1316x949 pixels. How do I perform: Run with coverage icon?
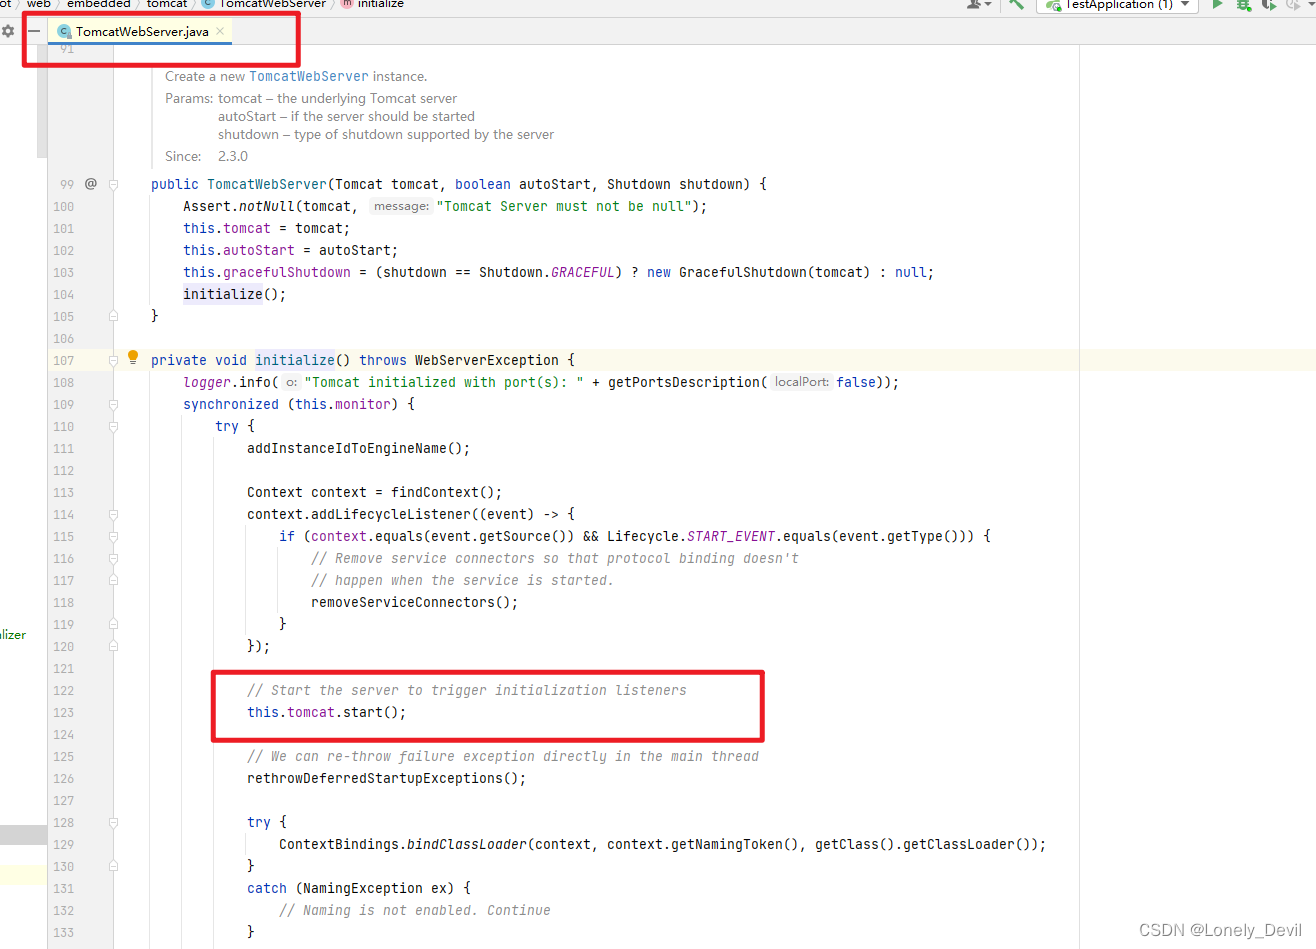1268,4
